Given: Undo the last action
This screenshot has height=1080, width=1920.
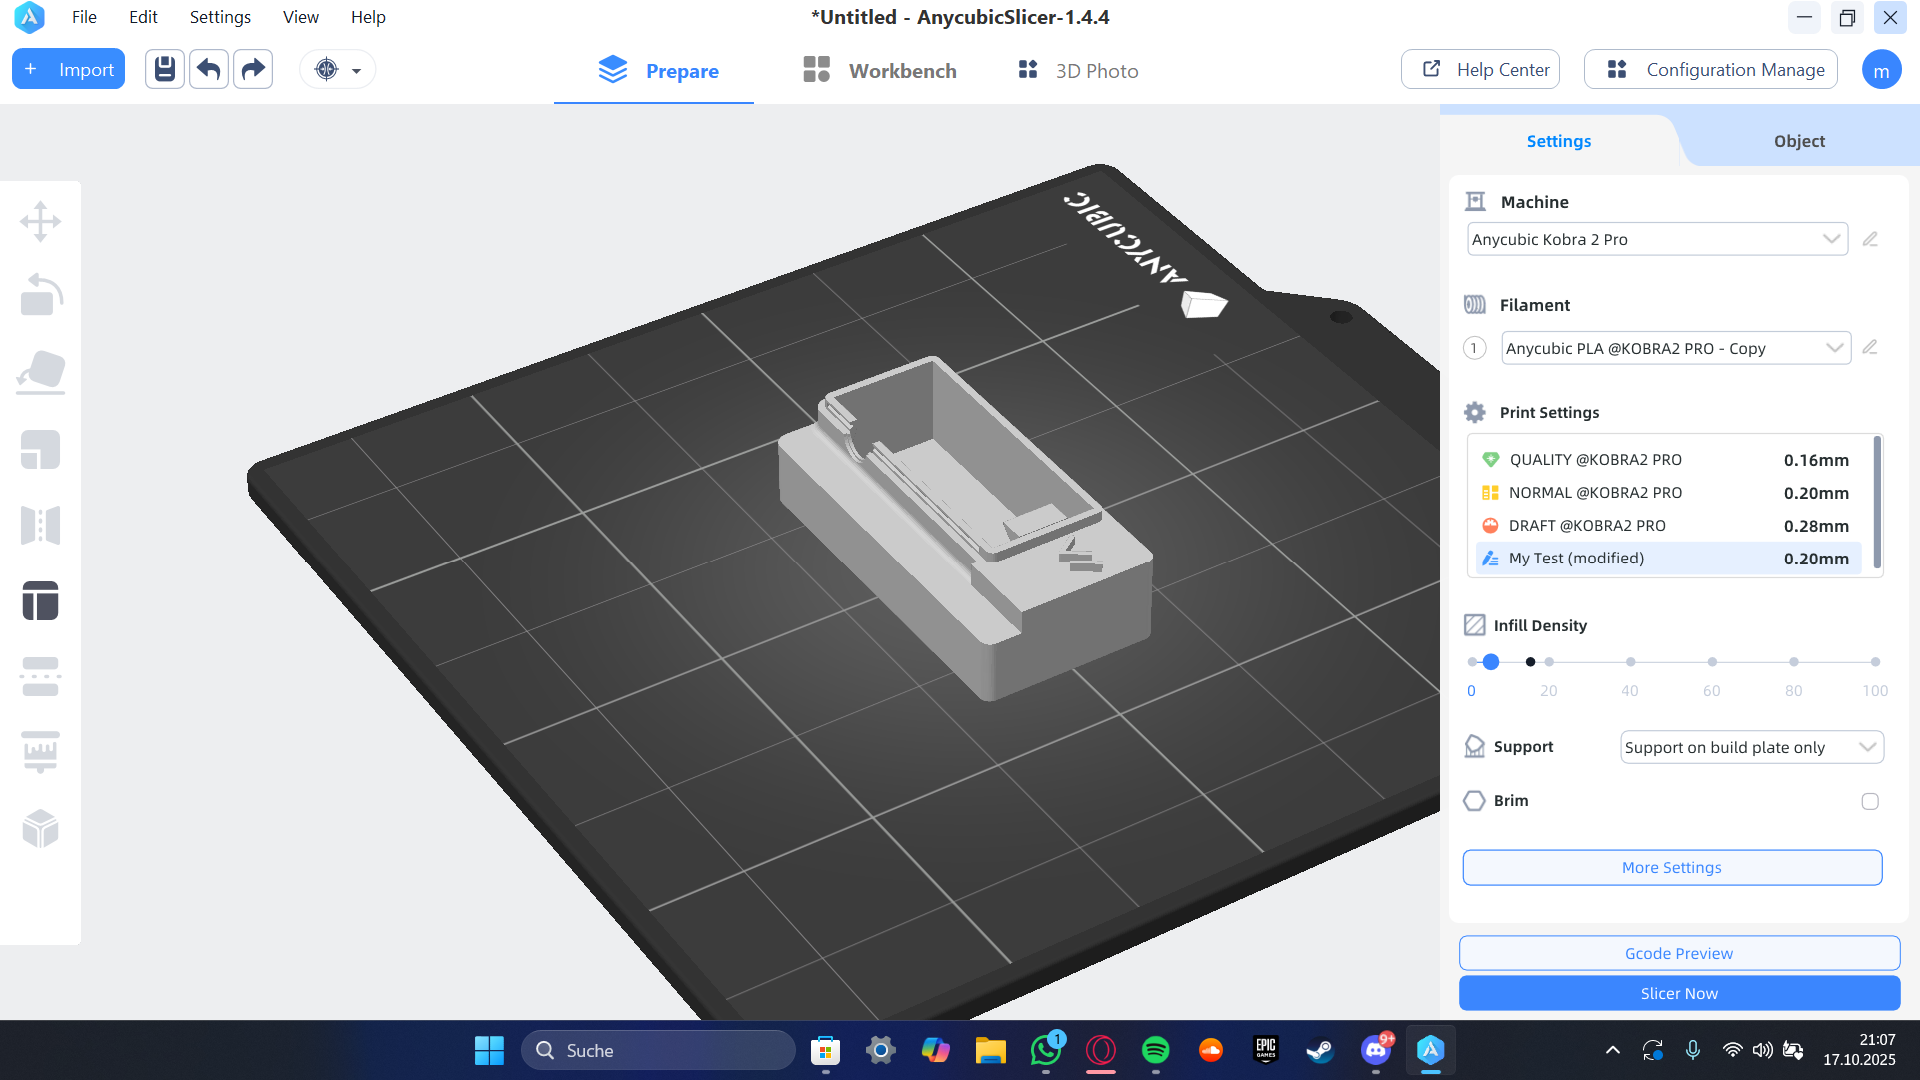Looking at the screenshot, I should coord(209,69).
